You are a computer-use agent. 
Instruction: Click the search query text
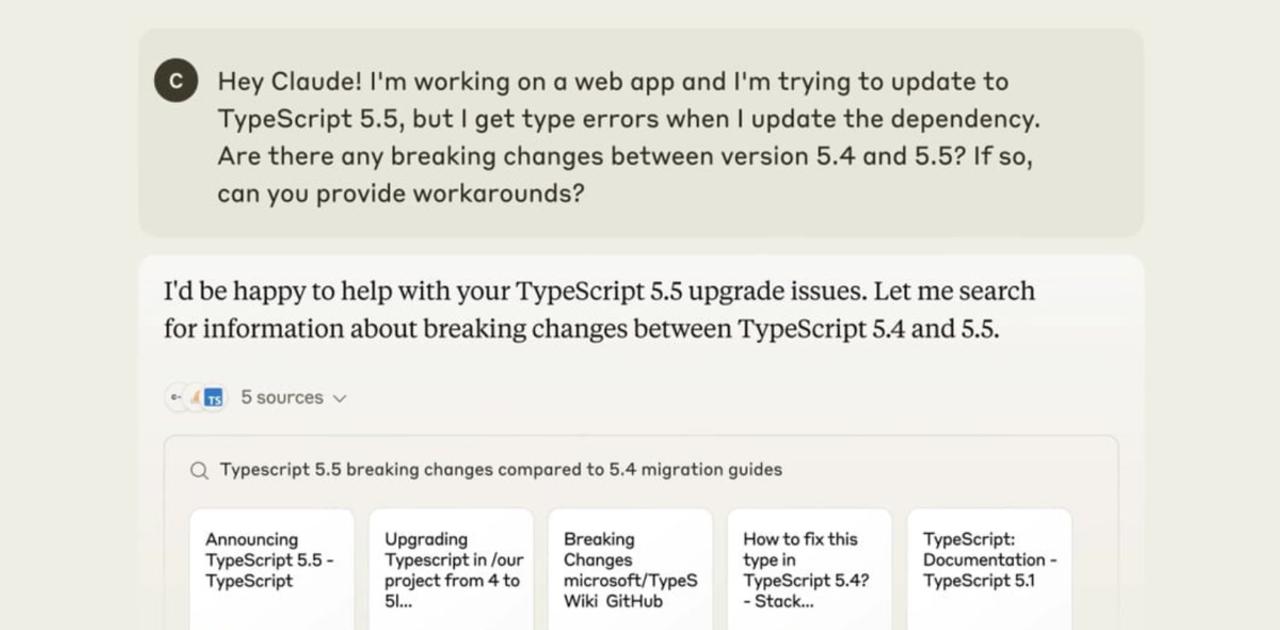coord(501,470)
